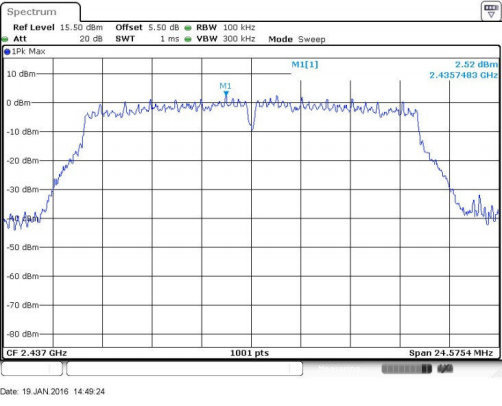The image size is (502, 406).
Task: Click the -60 dBm axis label
Action: click(x=23, y=276)
